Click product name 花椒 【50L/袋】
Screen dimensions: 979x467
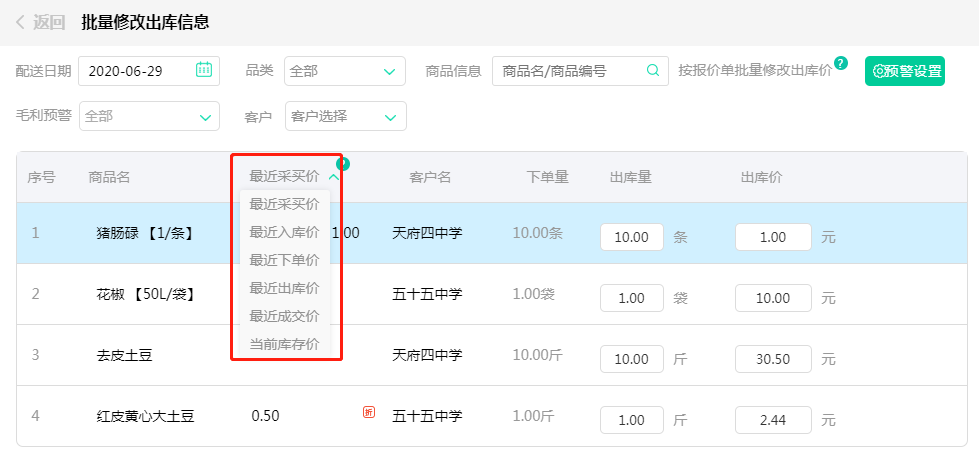(146, 294)
